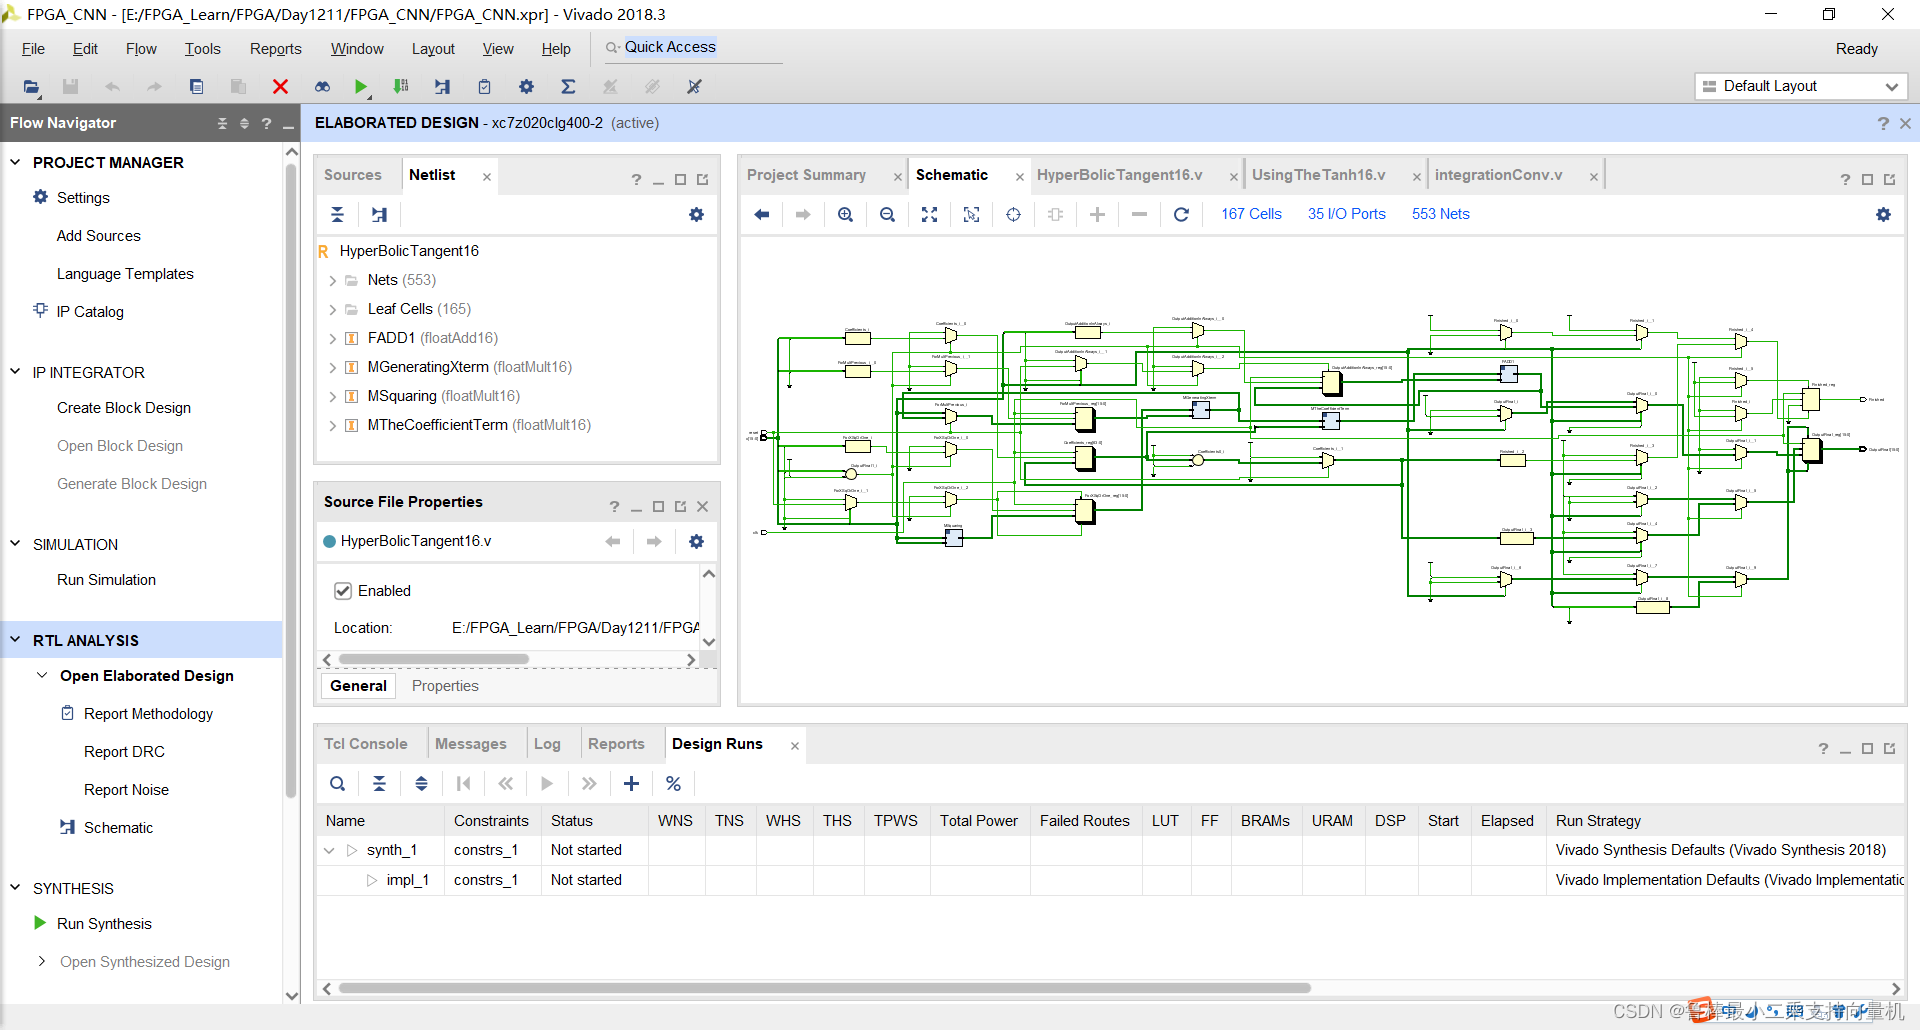Toggle the Enabled checkbox
The width and height of the screenshot is (1920, 1030).
pyautogui.click(x=343, y=591)
